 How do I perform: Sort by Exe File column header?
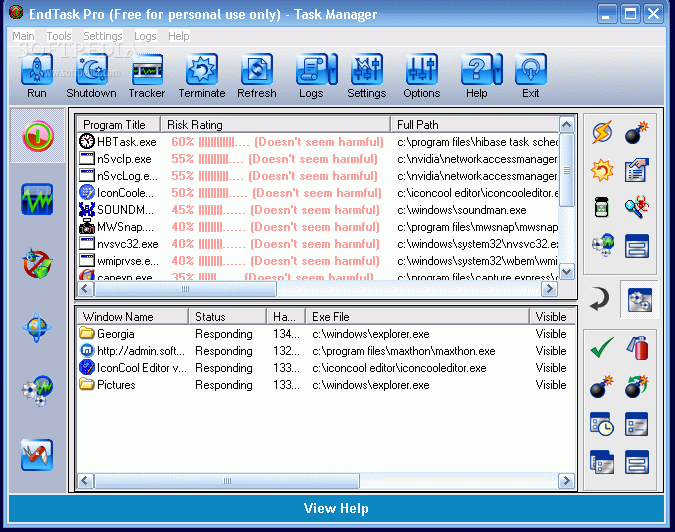click(x=417, y=317)
